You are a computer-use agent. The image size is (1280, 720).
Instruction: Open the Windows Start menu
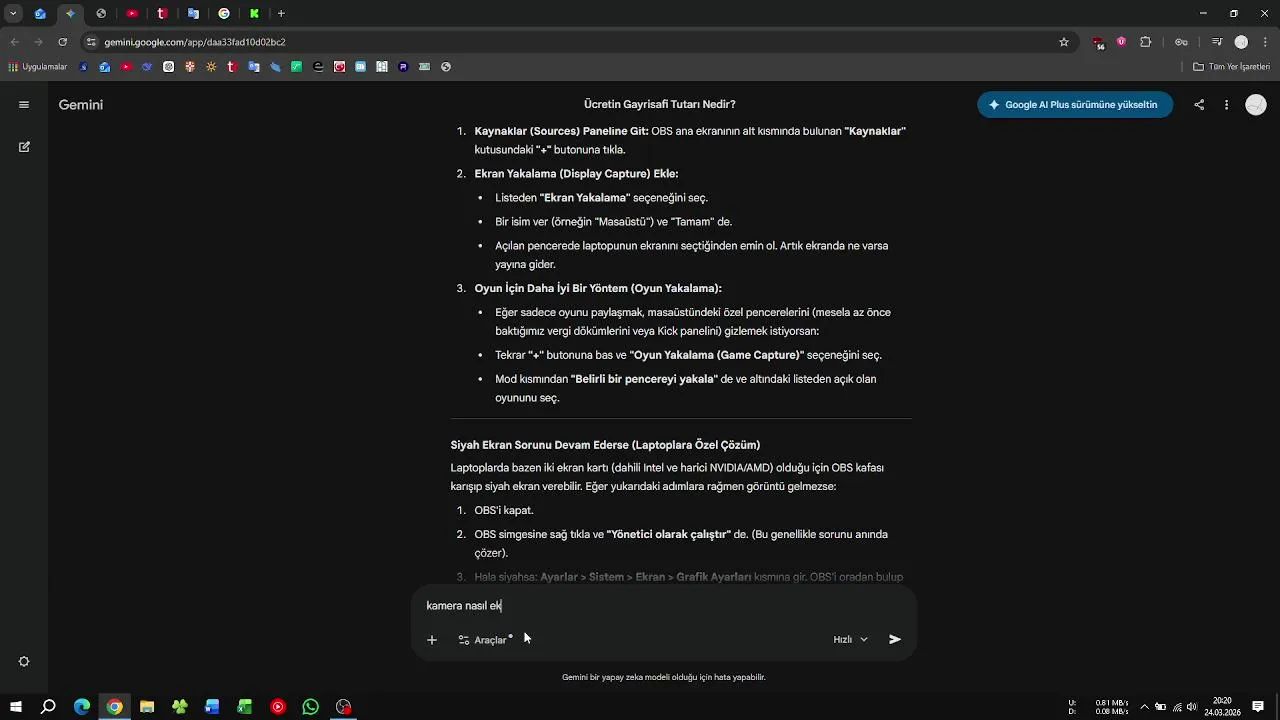point(15,707)
